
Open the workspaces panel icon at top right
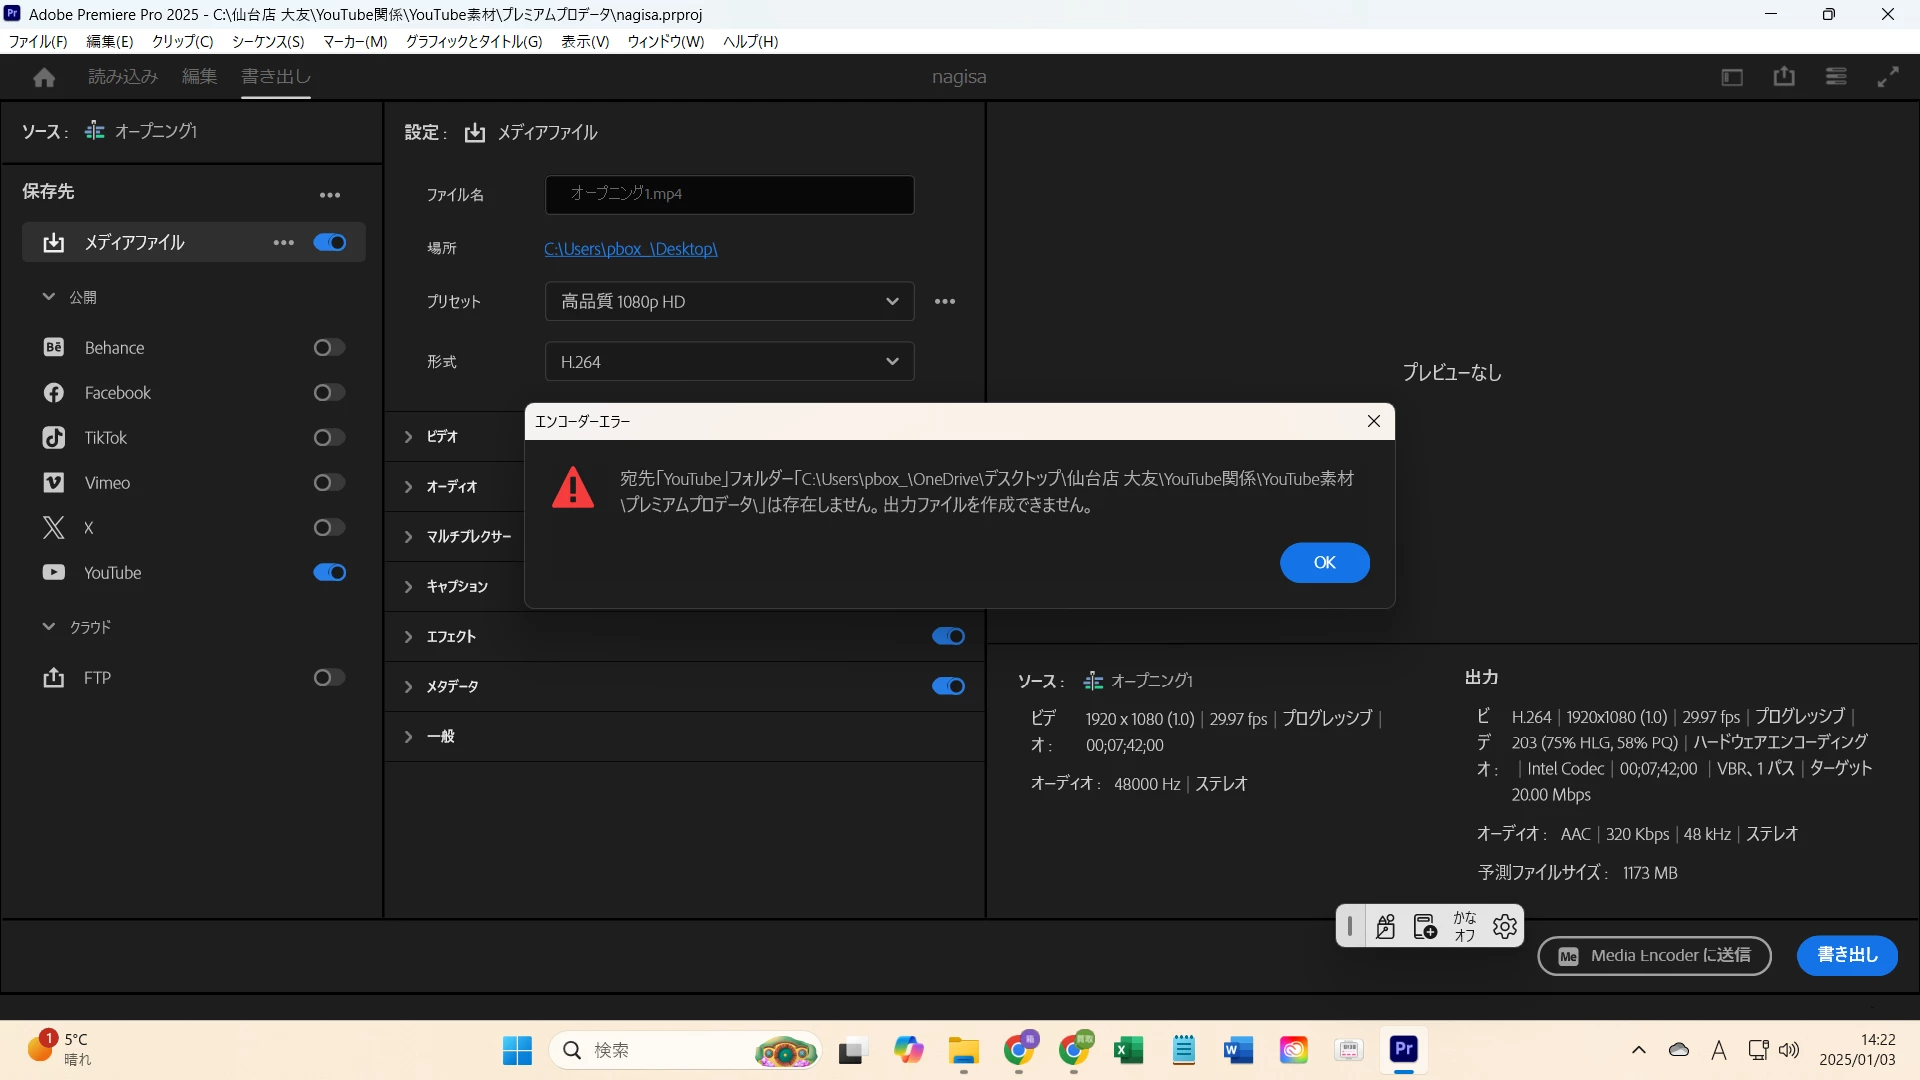point(1732,77)
